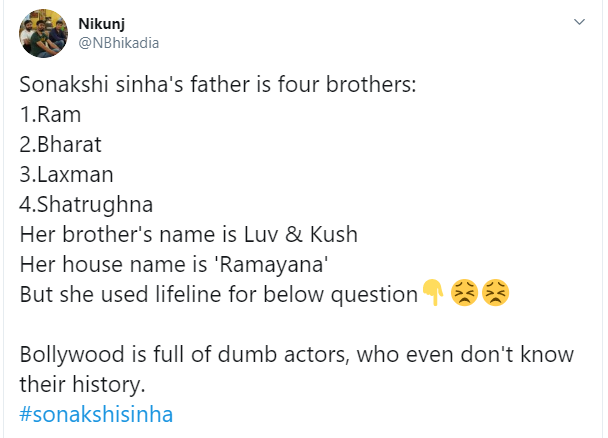608x438 pixels.
Task: Click the first persevering face emoji
Action: pyautogui.click(x=464, y=294)
